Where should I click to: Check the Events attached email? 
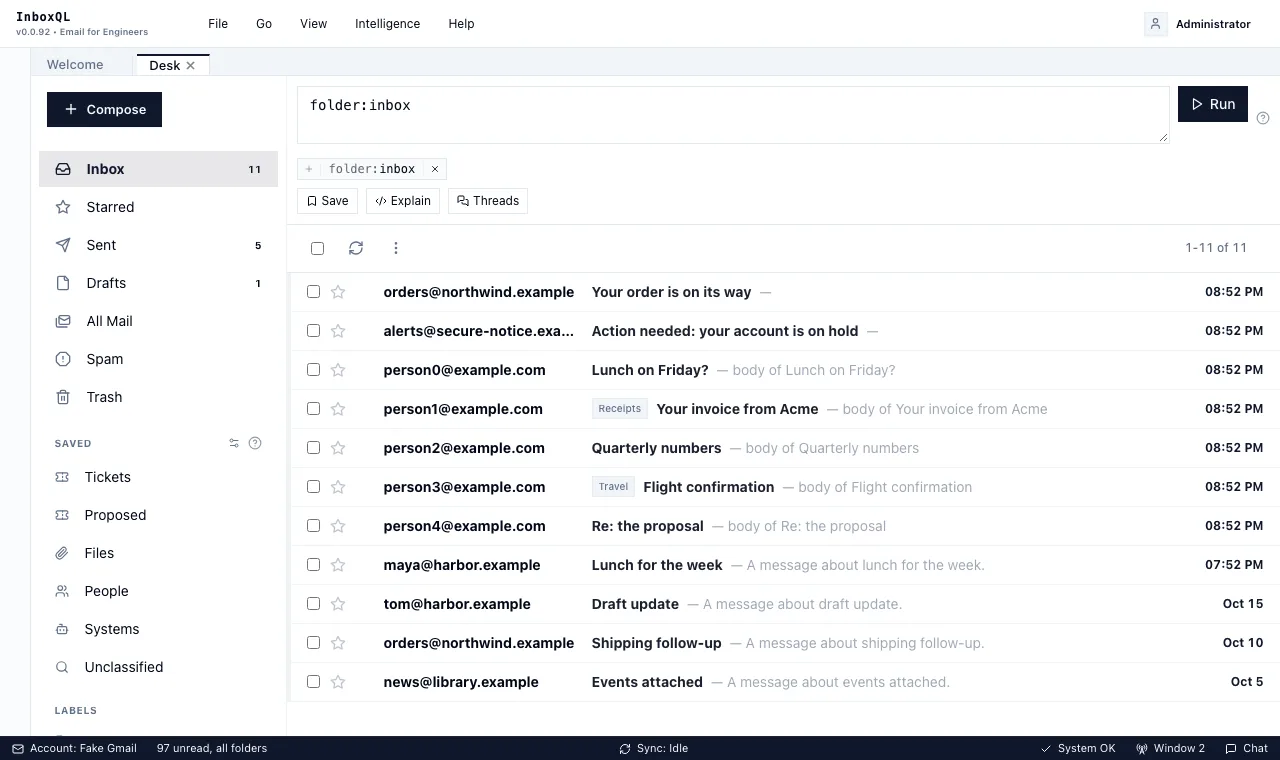(313, 681)
